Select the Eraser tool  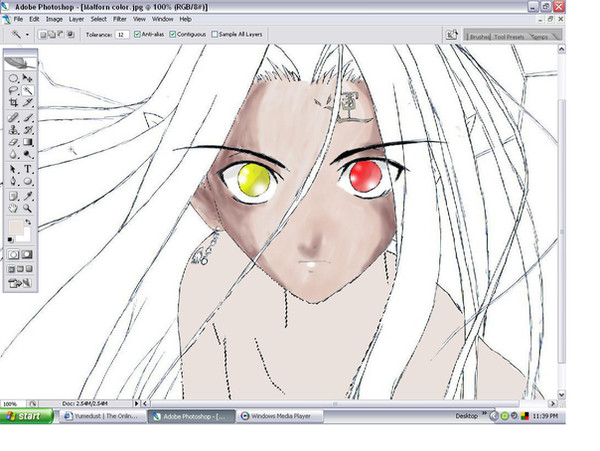(13, 142)
